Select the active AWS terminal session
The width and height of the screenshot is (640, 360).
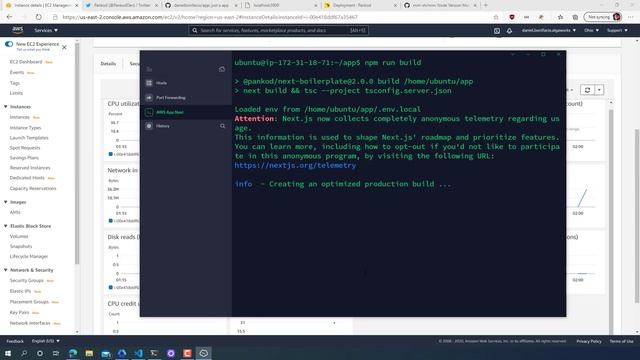coord(186,112)
